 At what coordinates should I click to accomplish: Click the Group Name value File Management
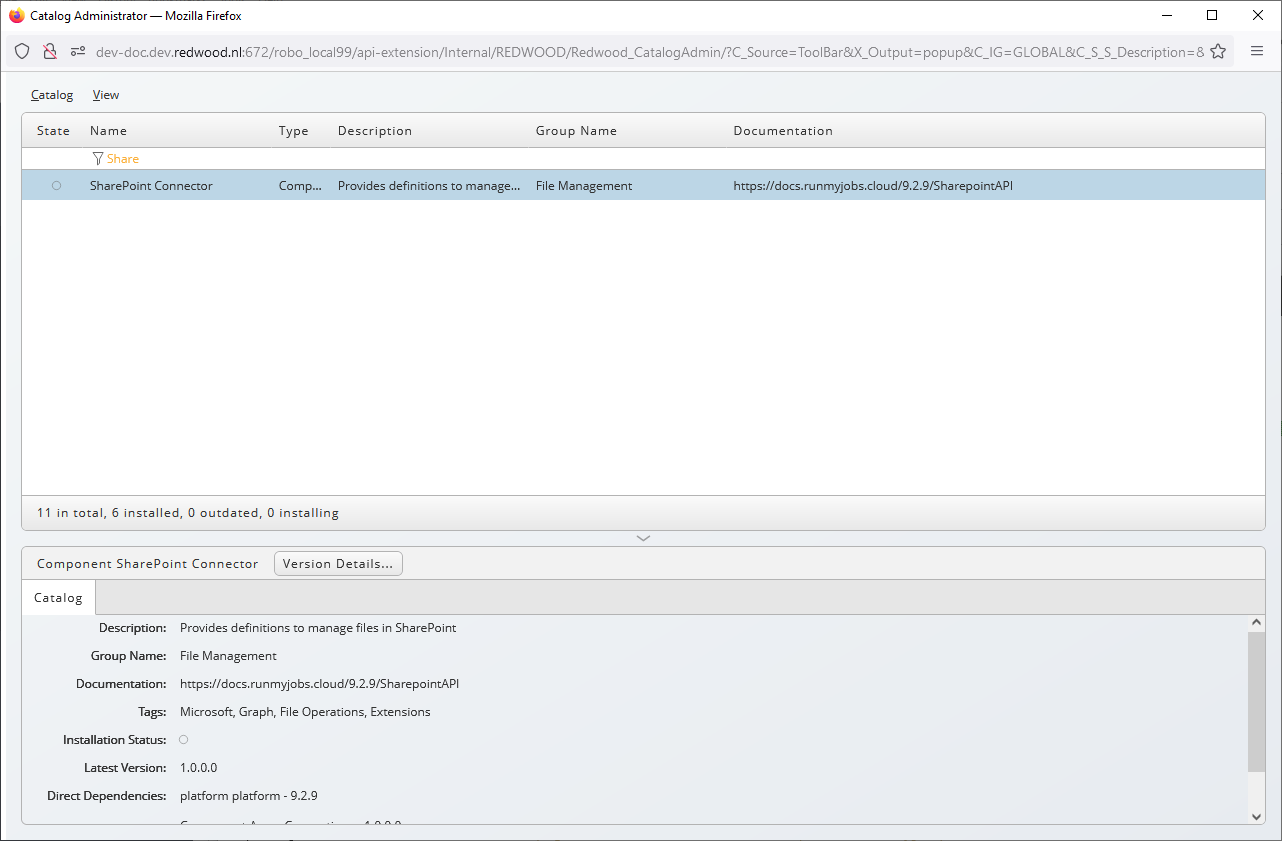coord(228,656)
